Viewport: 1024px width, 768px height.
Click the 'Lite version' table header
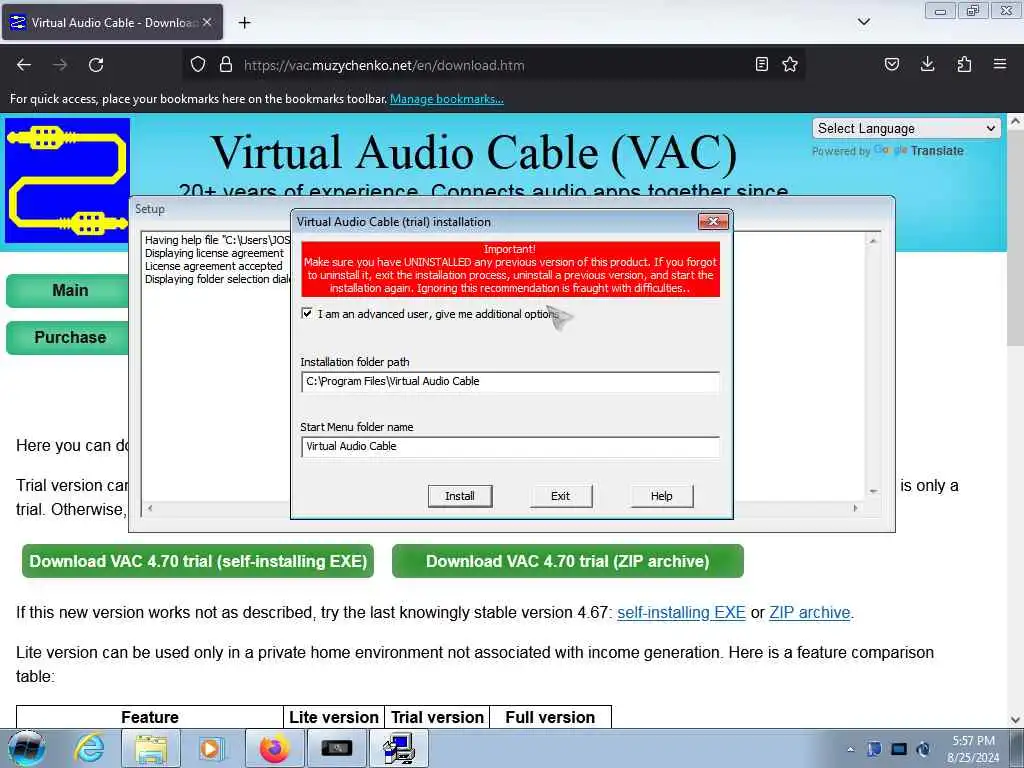coord(334,717)
